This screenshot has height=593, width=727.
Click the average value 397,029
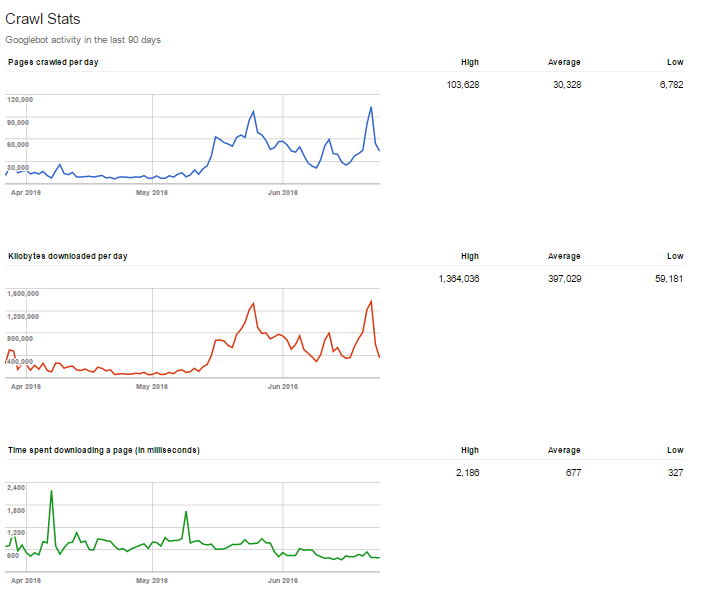pyautogui.click(x=563, y=279)
